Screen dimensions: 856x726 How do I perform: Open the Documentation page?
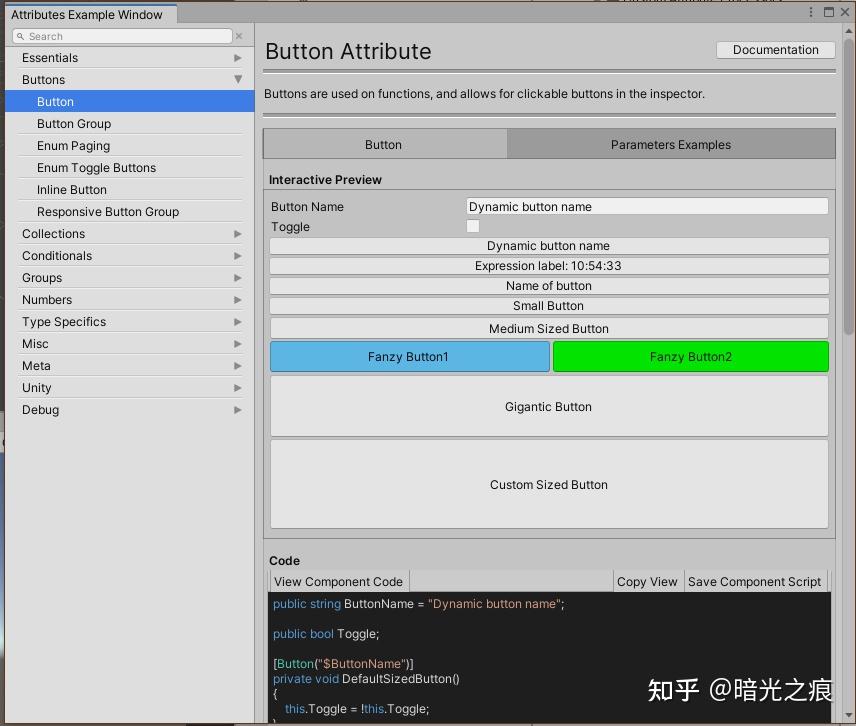pos(775,49)
